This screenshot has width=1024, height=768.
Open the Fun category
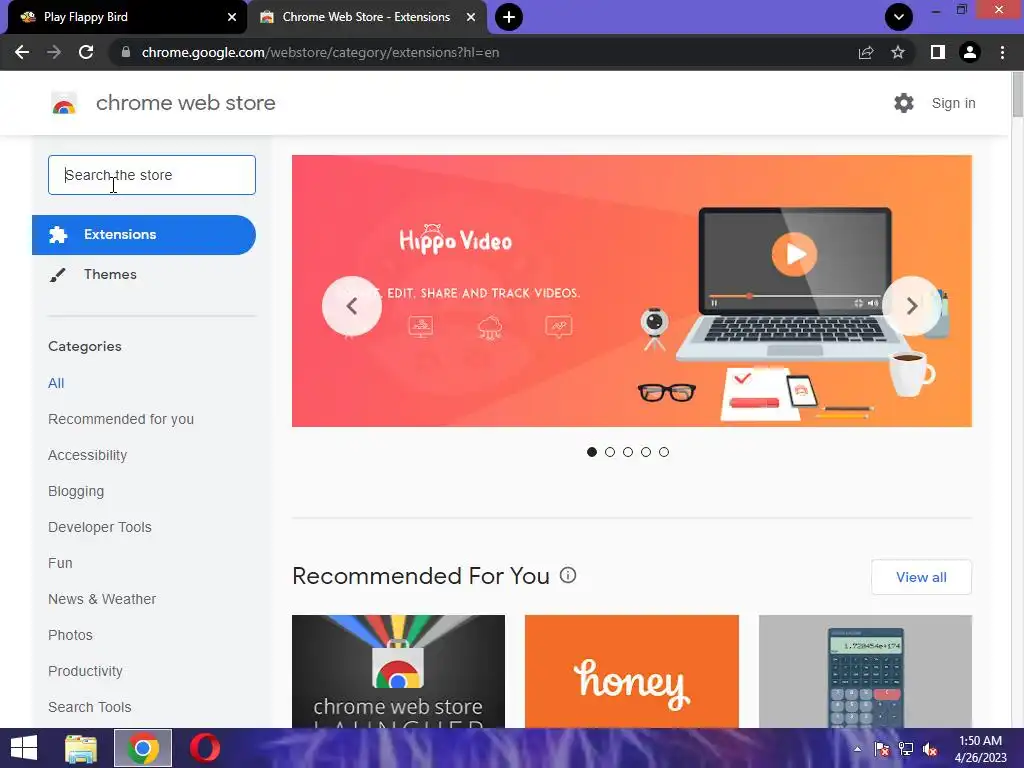pos(60,563)
